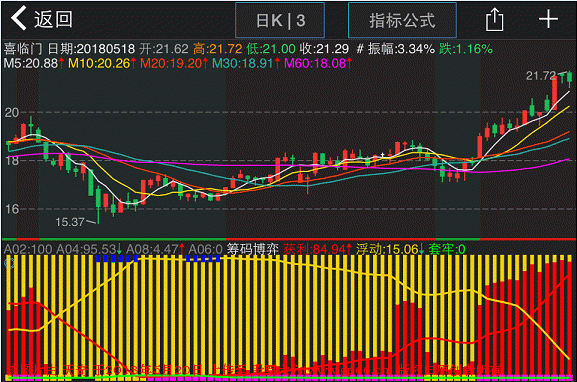
Task: Tap the 喜临门 stock name
Action: tap(23, 49)
